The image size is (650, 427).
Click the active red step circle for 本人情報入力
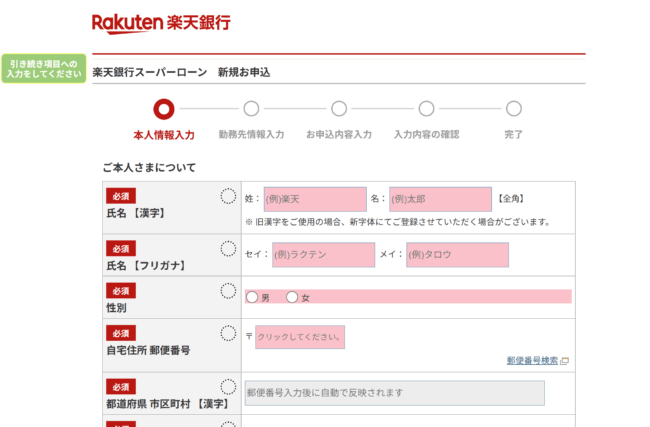(163, 109)
